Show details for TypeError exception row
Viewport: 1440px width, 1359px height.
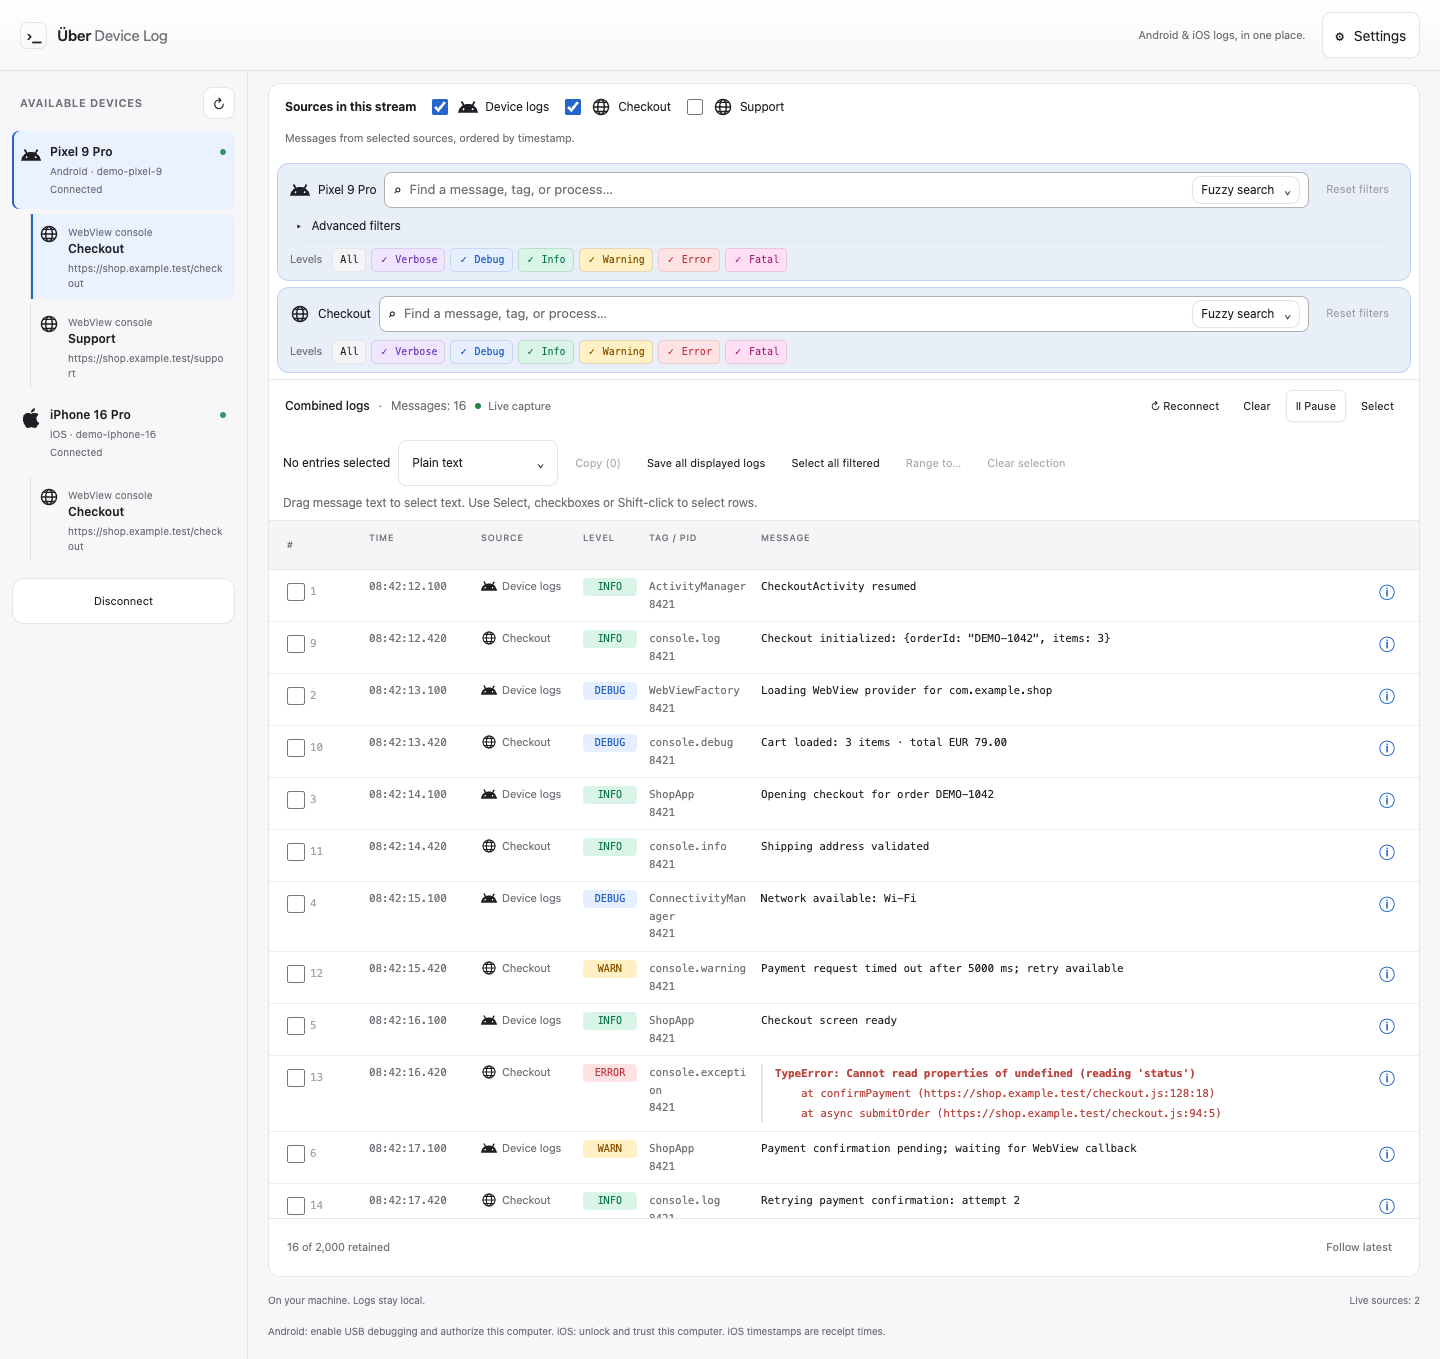pyautogui.click(x=1387, y=1078)
